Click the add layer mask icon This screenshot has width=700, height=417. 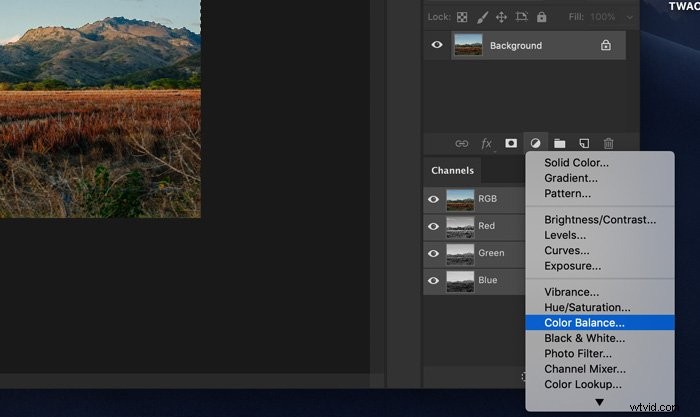coord(511,143)
